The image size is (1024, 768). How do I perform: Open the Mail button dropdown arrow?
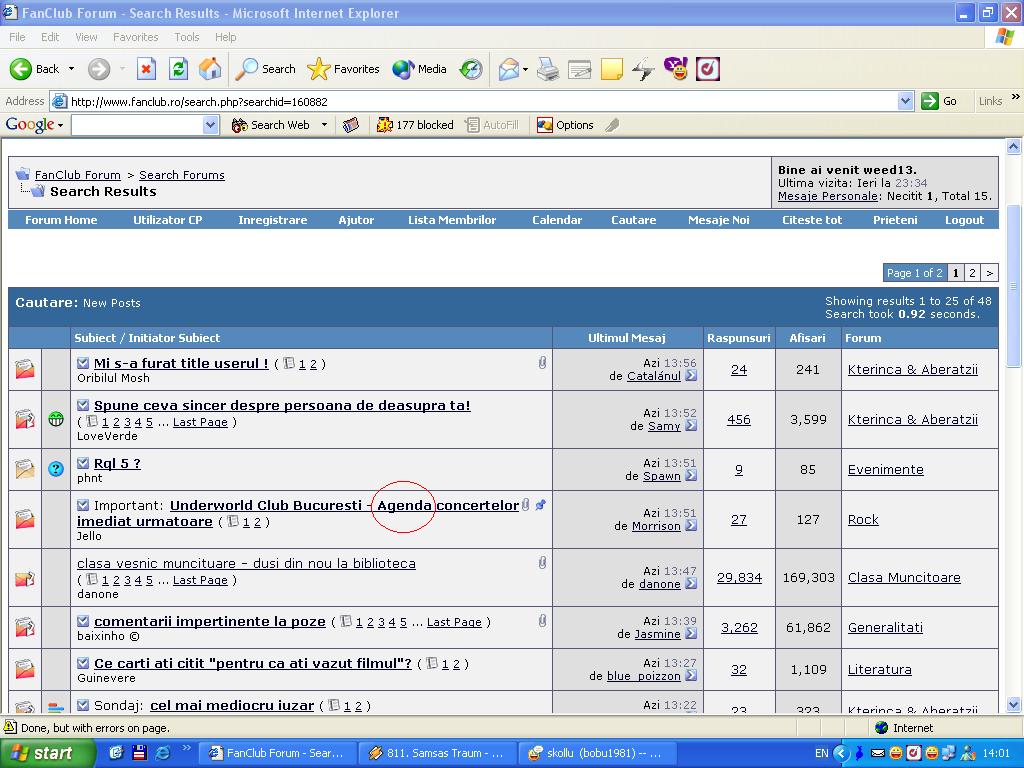[x=525, y=69]
